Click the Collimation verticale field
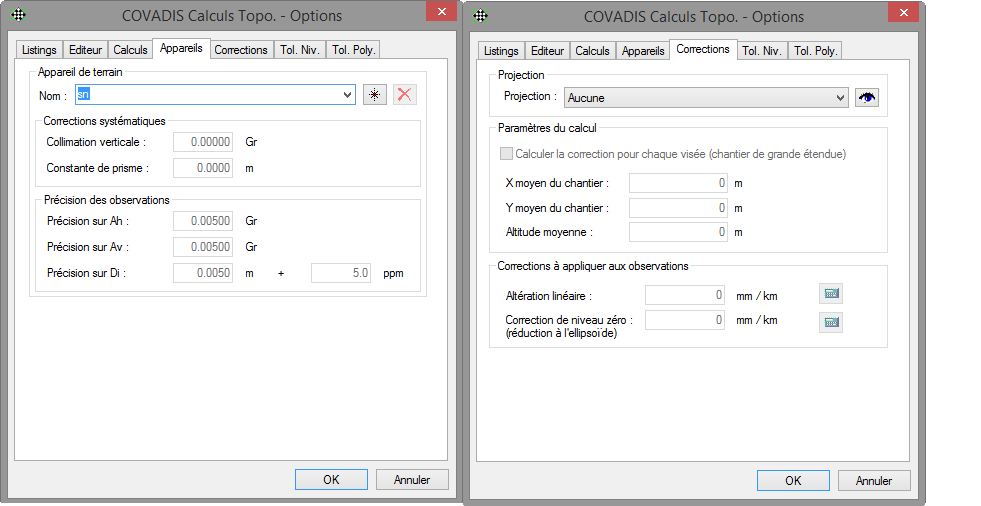Viewport: 981px width, 506px height. click(203, 142)
